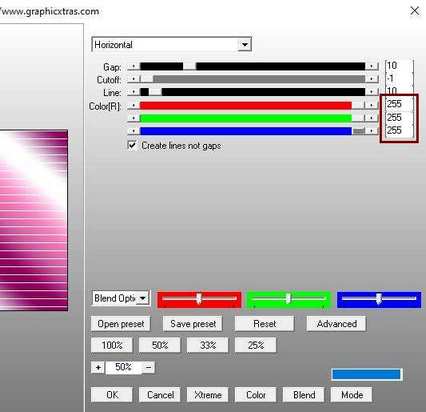
Task: Set preview zoom to 100%
Action: click(x=112, y=345)
